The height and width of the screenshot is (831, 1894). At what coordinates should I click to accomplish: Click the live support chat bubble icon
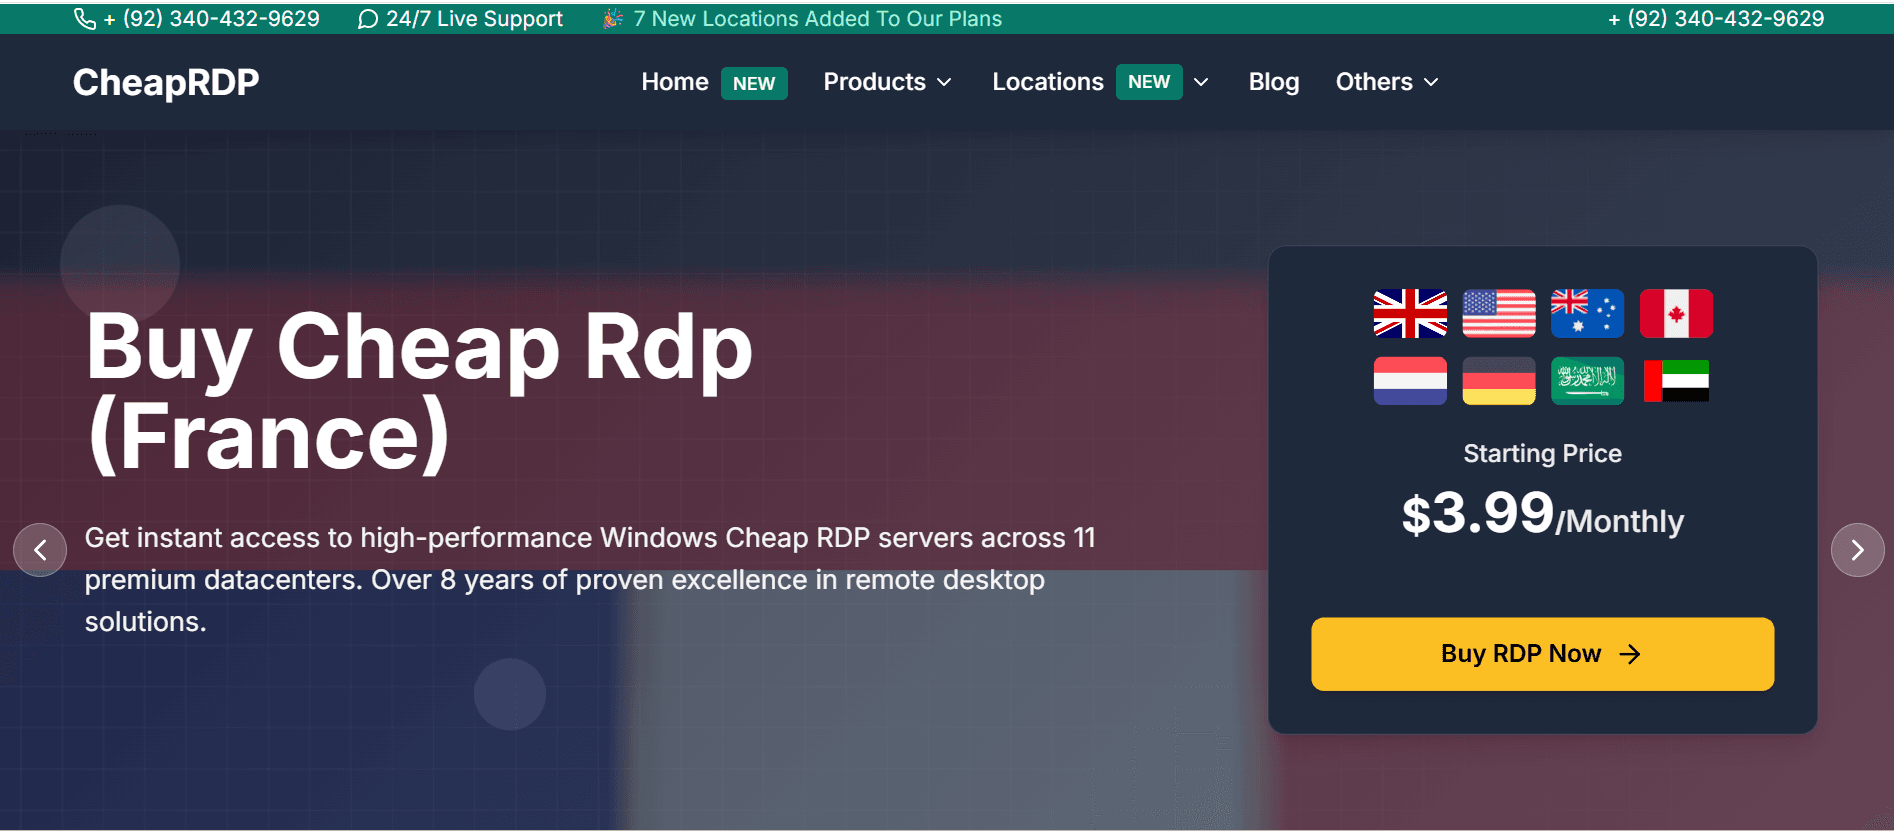[x=368, y=19]
